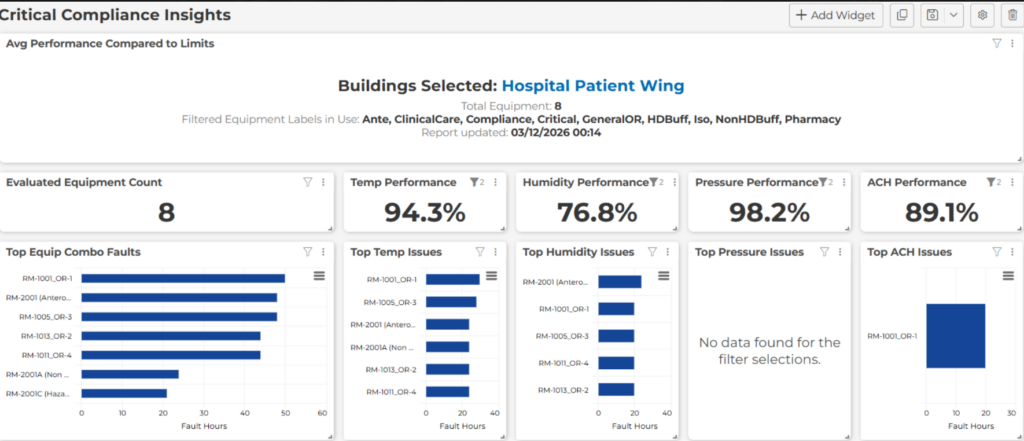This screenshot has height=441, width=1024.
Task: Open the Temp Performance active filter icon
Action: 477,182
